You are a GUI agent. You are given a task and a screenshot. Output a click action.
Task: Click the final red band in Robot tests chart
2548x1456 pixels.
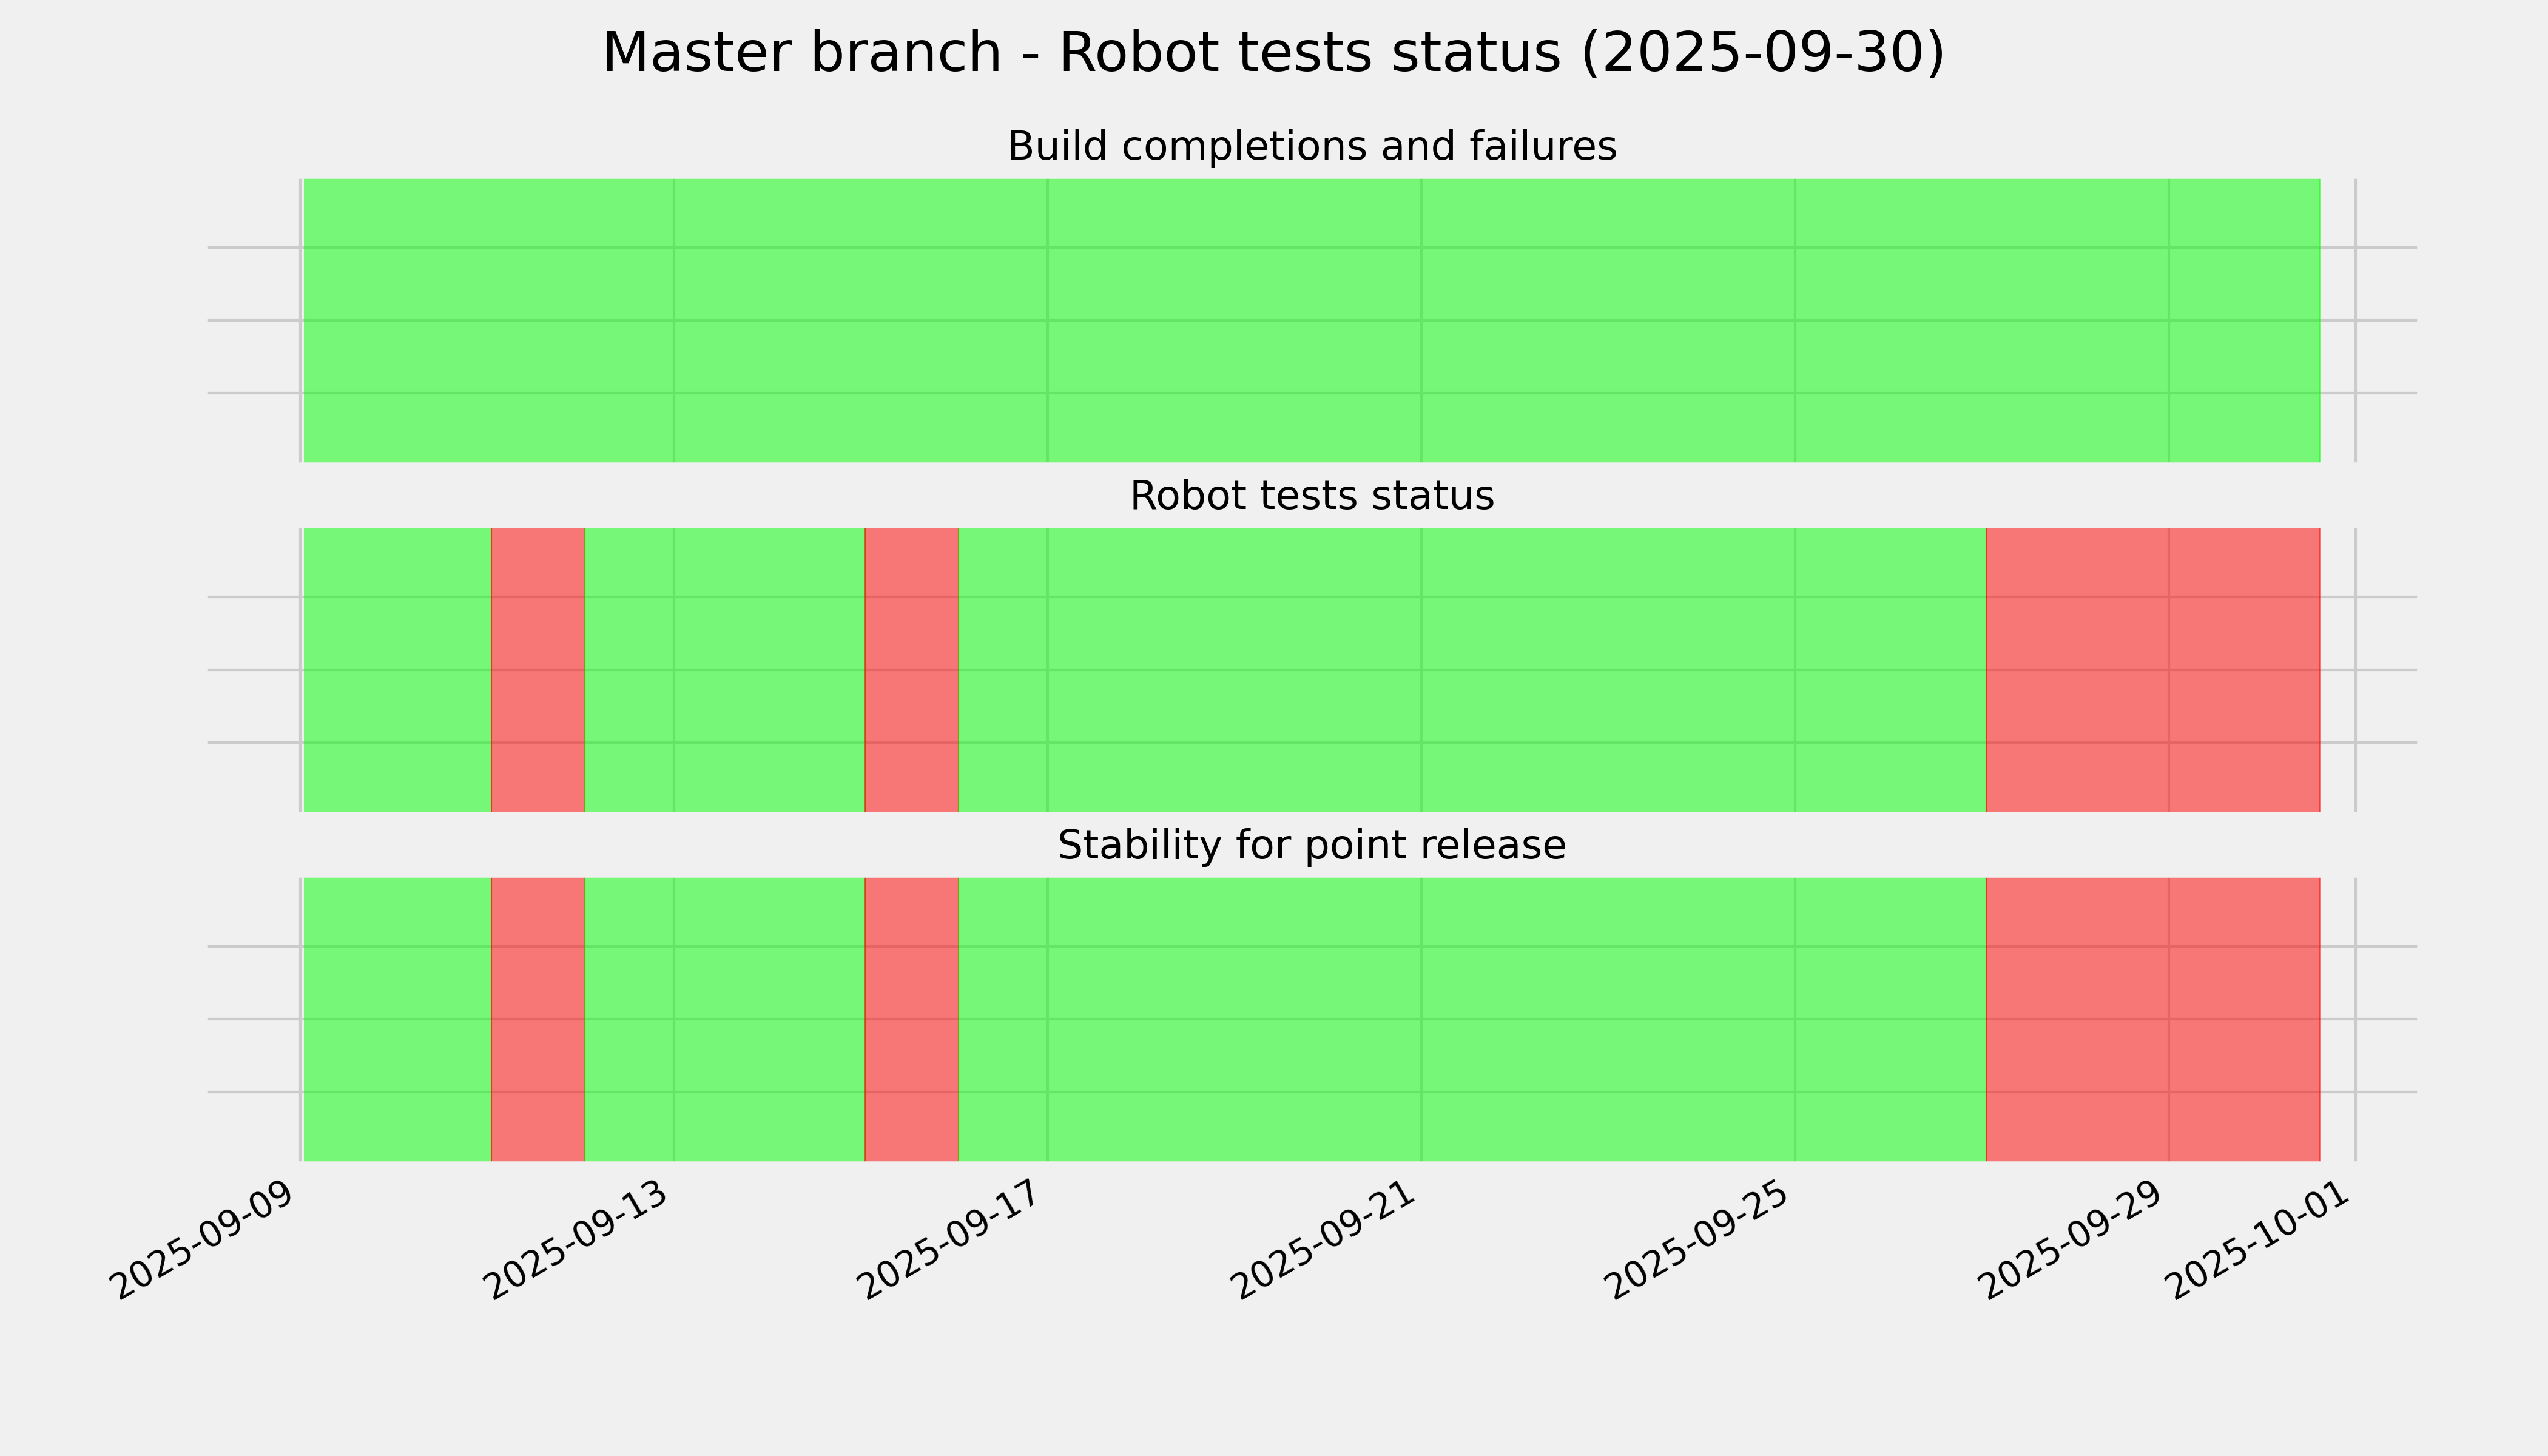[x=2152, y=670]
